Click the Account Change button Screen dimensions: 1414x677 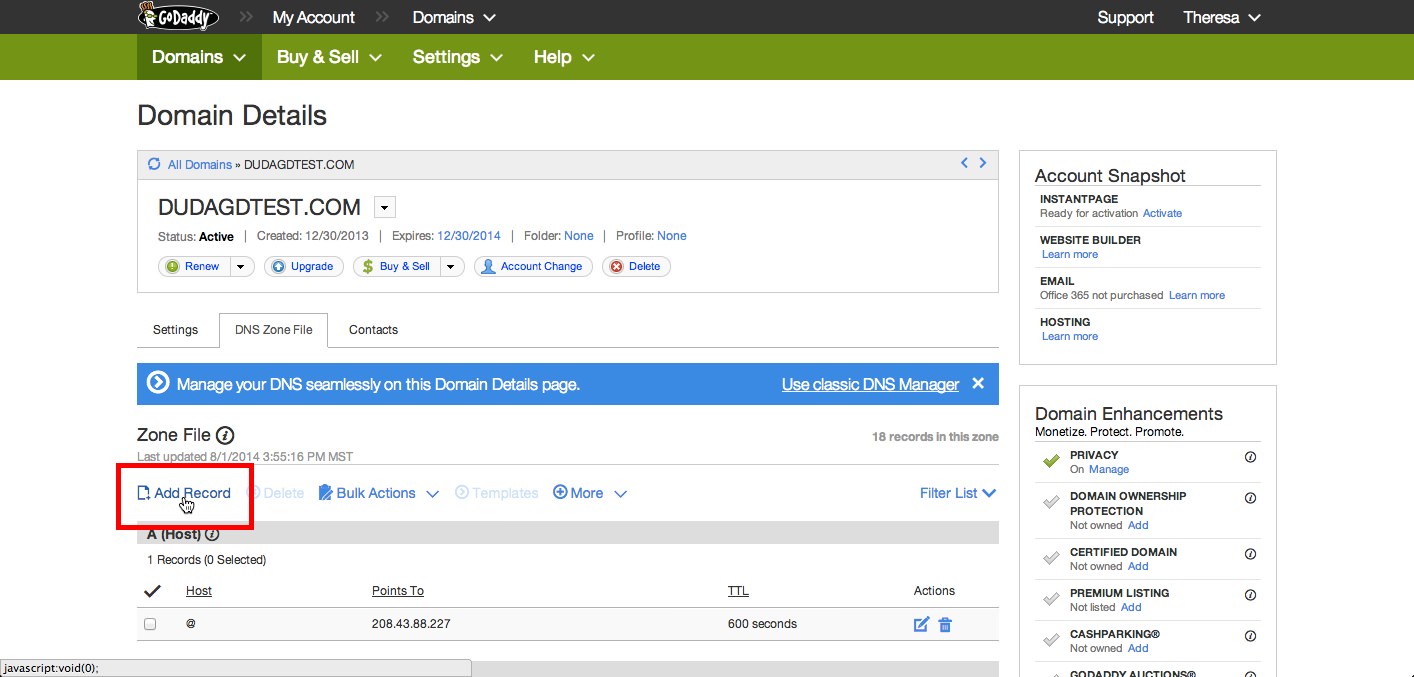click(x=533, y=267)
